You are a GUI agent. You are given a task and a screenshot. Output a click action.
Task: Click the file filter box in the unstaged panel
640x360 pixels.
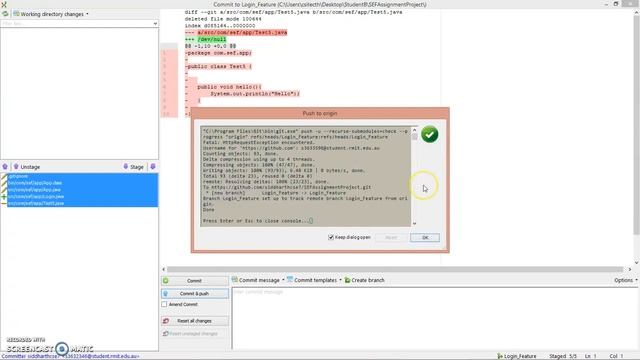[x=76, y=24]
